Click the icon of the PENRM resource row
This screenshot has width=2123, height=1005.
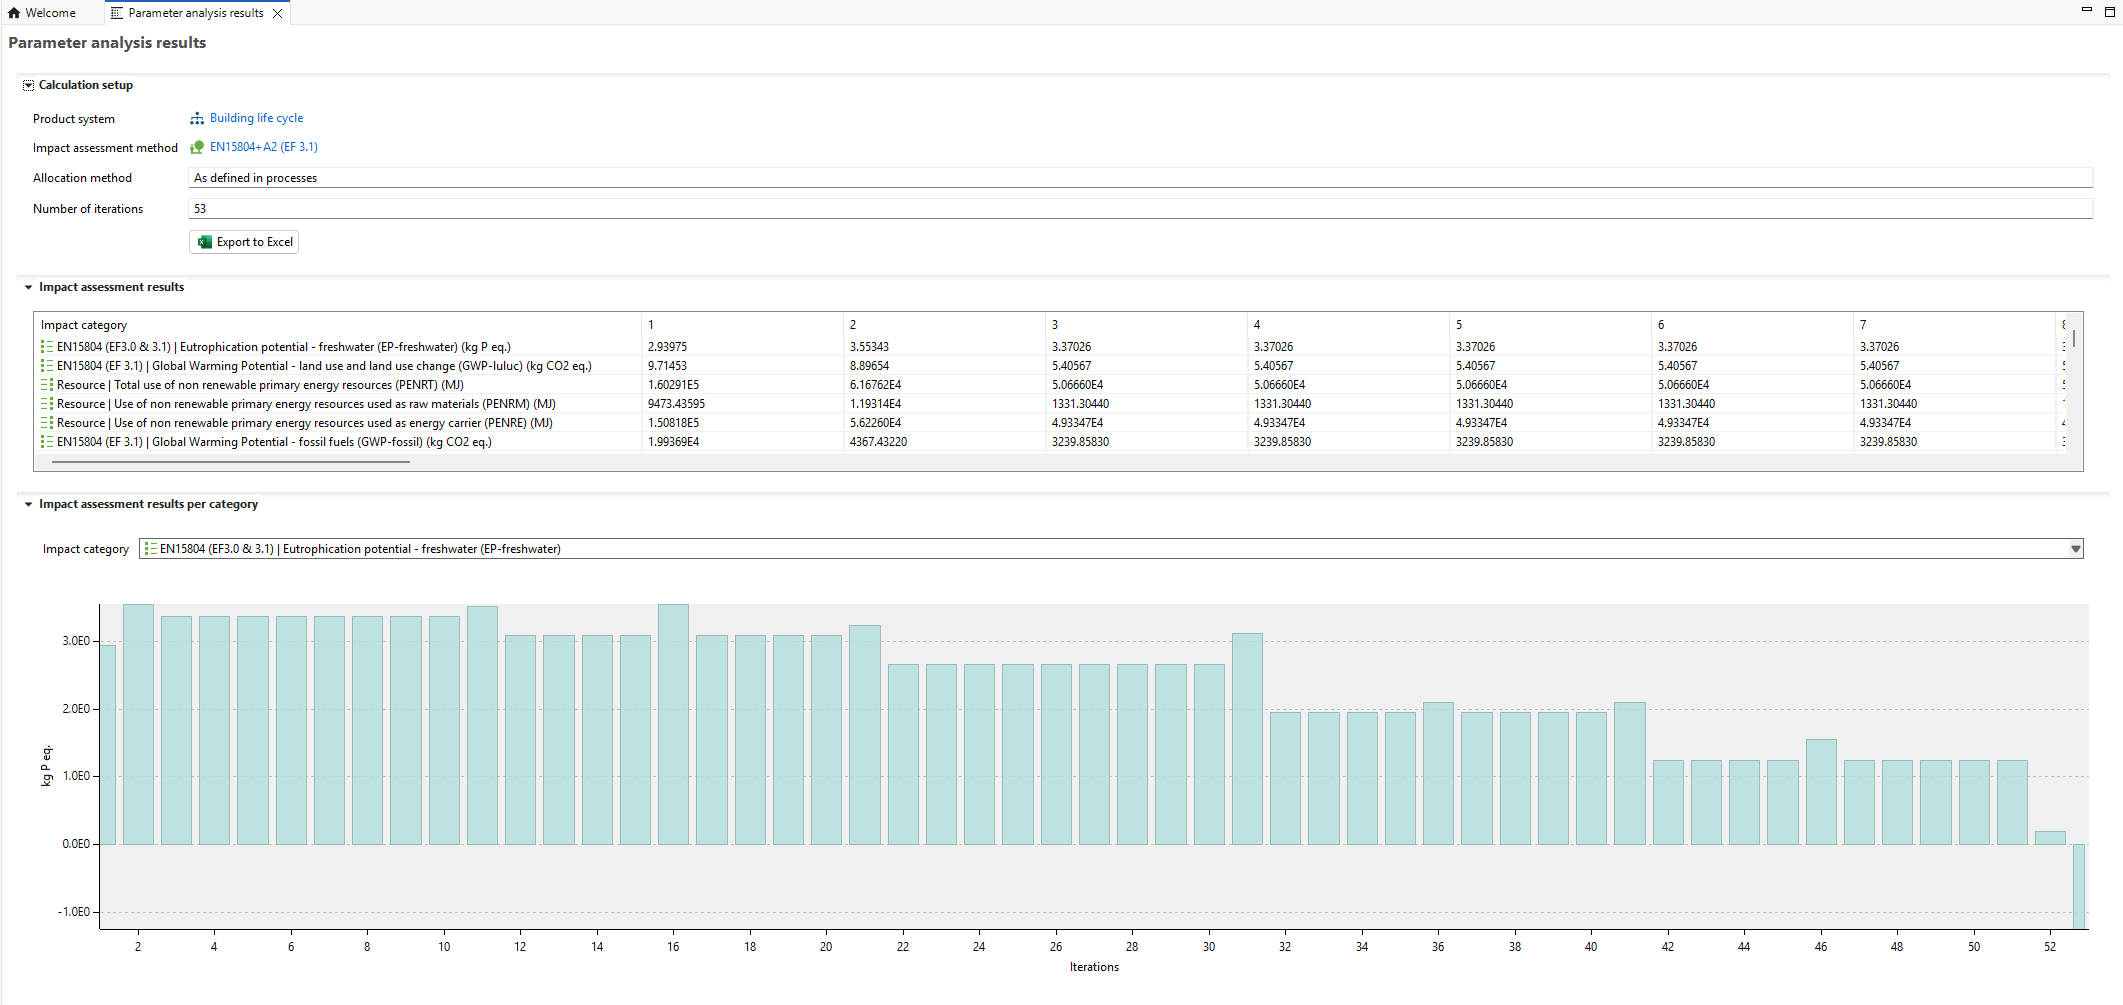point(47,404)
